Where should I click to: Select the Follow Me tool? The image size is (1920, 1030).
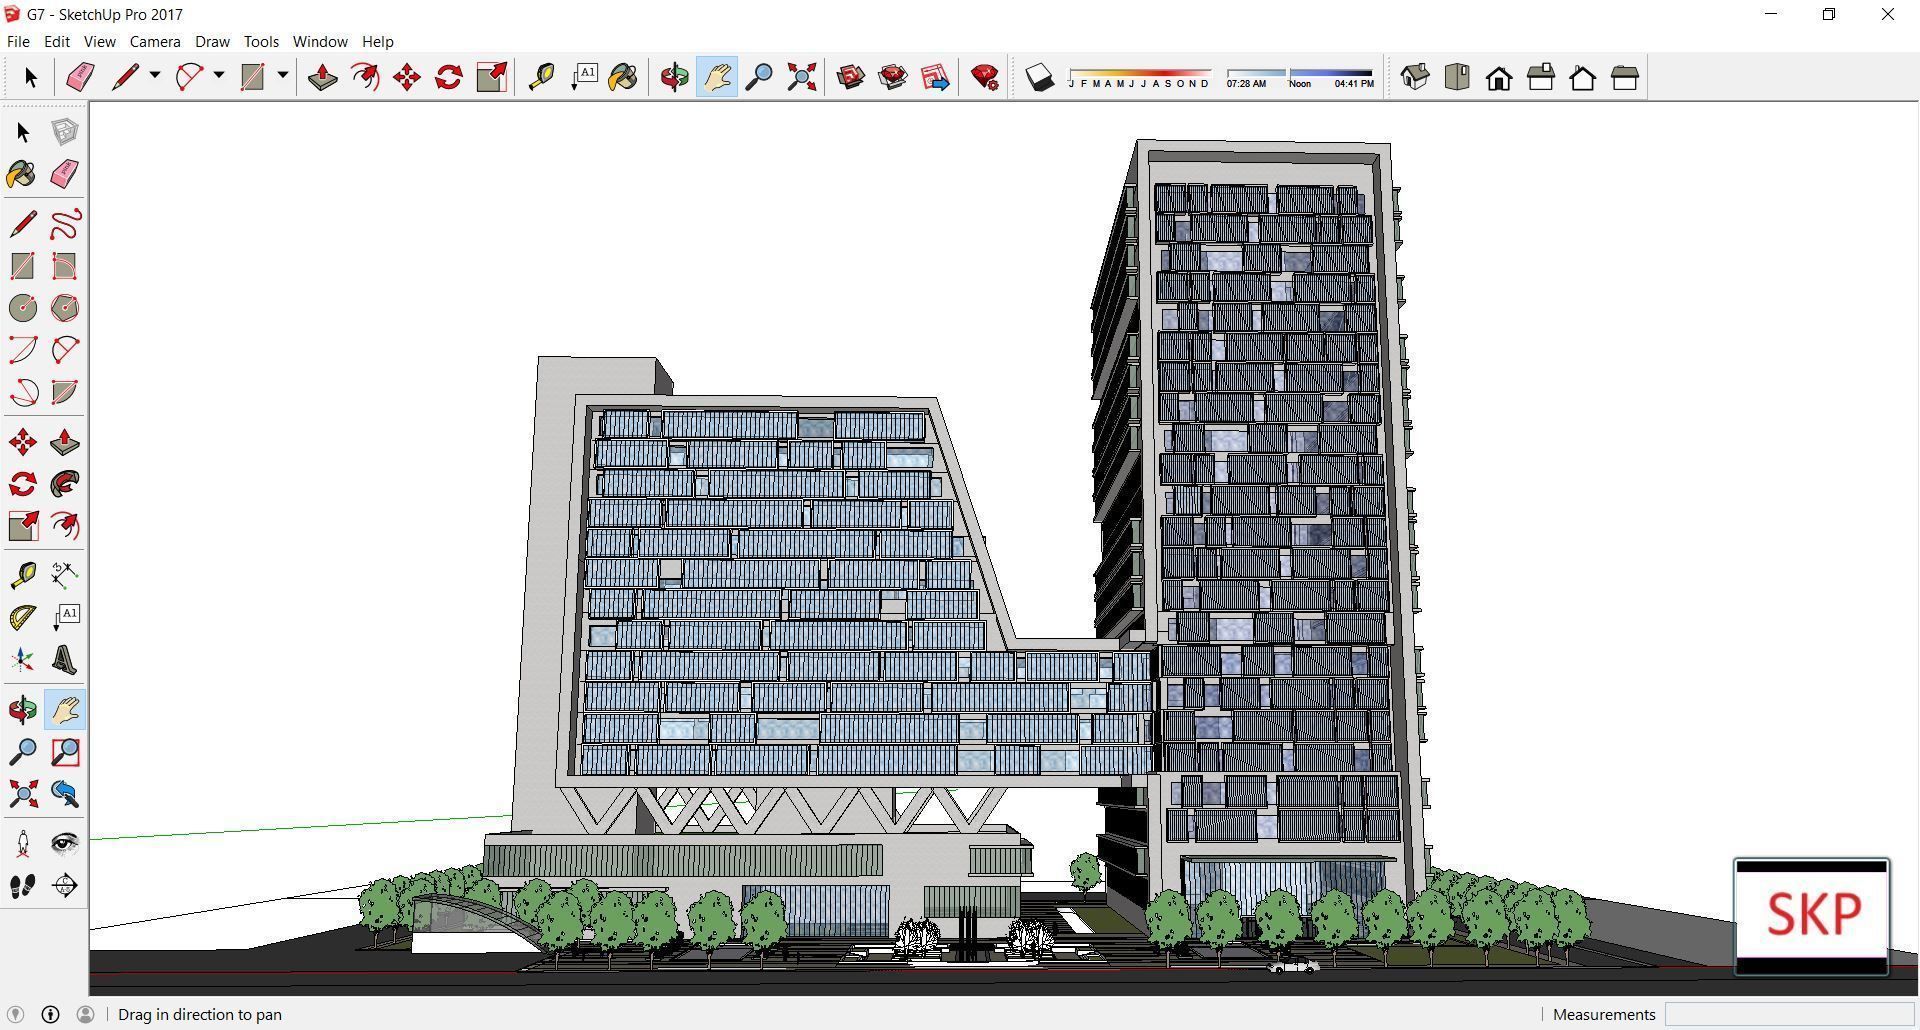pyautogui.click(x=65, y=484)
